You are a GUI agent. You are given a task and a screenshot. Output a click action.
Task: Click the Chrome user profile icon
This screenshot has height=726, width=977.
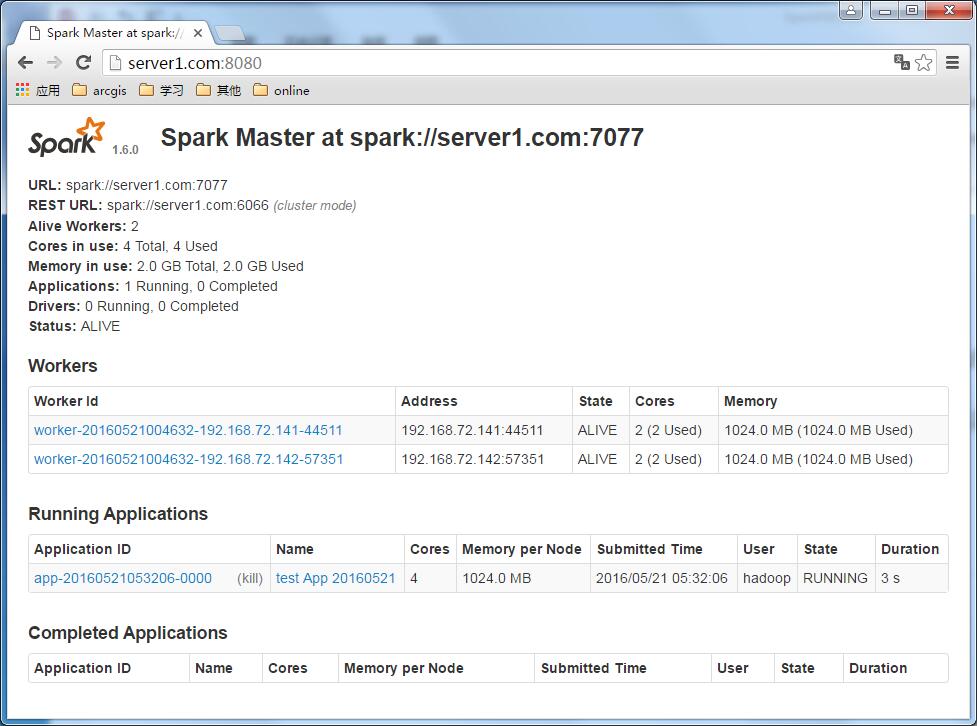[851, 10]
